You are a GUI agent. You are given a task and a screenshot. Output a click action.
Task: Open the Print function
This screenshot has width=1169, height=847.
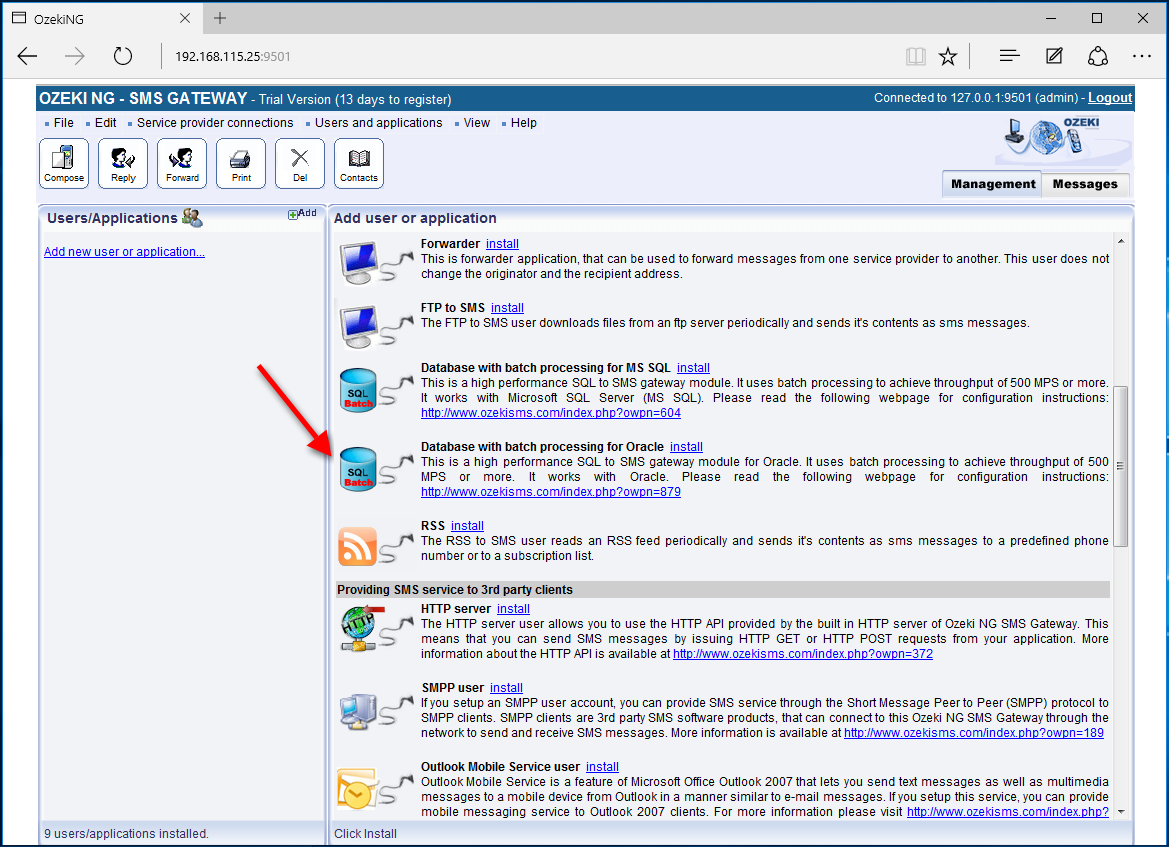240,162
